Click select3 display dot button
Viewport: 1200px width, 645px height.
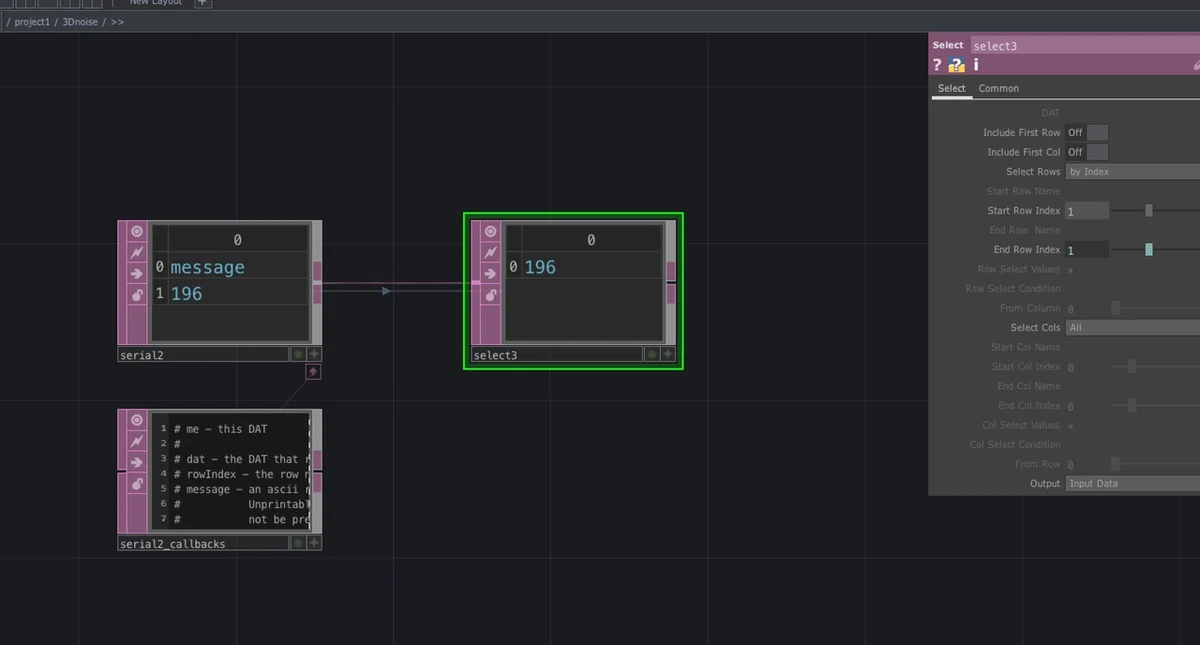pyautogui.click(x=652, y=354)
